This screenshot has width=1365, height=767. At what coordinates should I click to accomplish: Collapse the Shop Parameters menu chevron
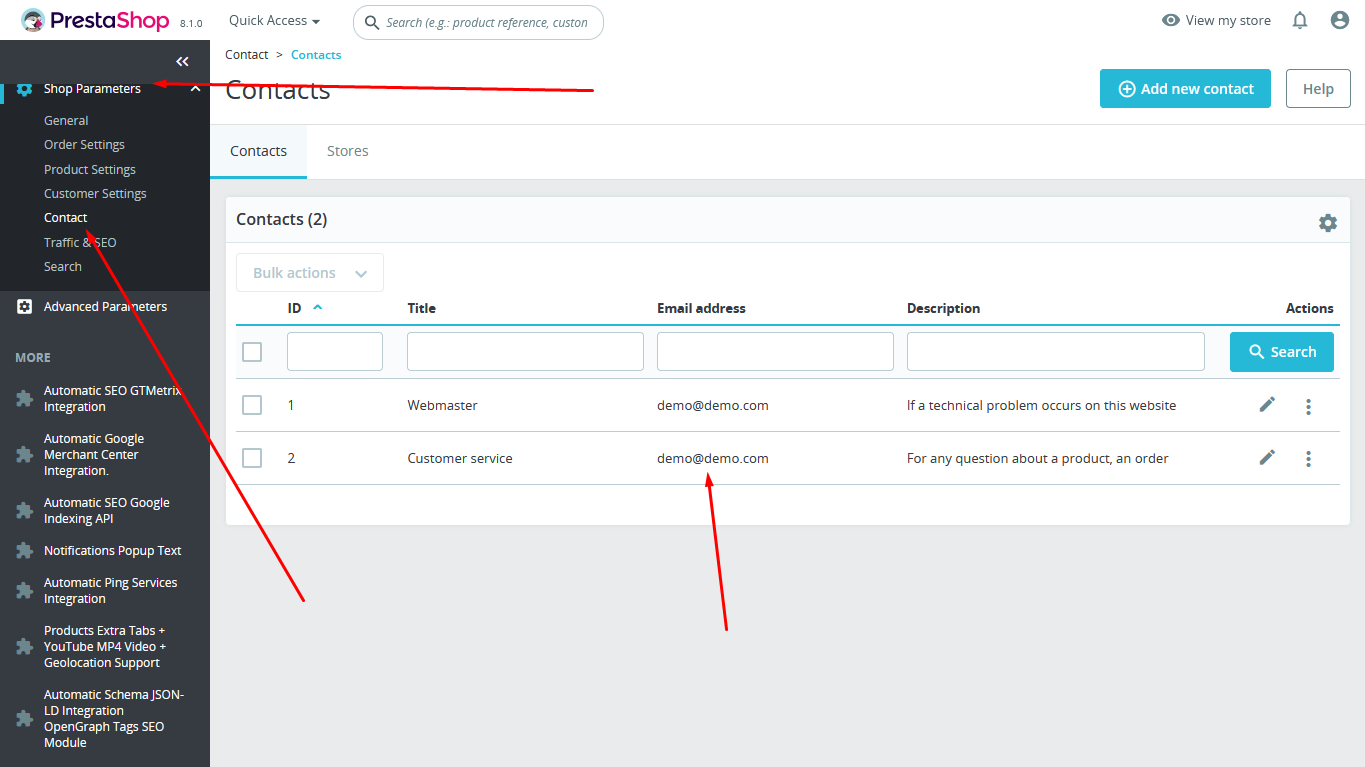(x=195, y=89)
